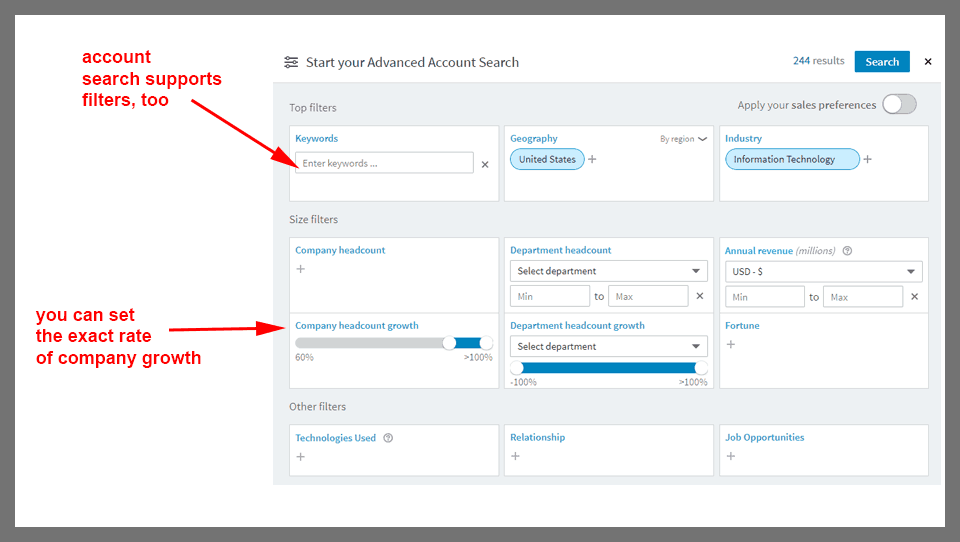The height and width of the screenshot is (542, 960).
Task: Click the Enter keywords input field
Action: pos(384,163)
